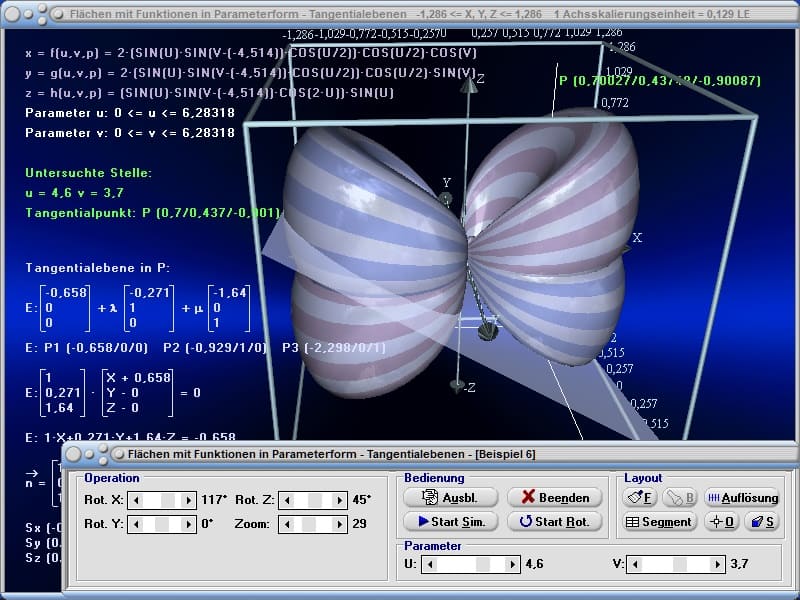This screenshot has height=600, width=800.
Task: Open the Auflösung resolution setting
Action: [742, 497]
